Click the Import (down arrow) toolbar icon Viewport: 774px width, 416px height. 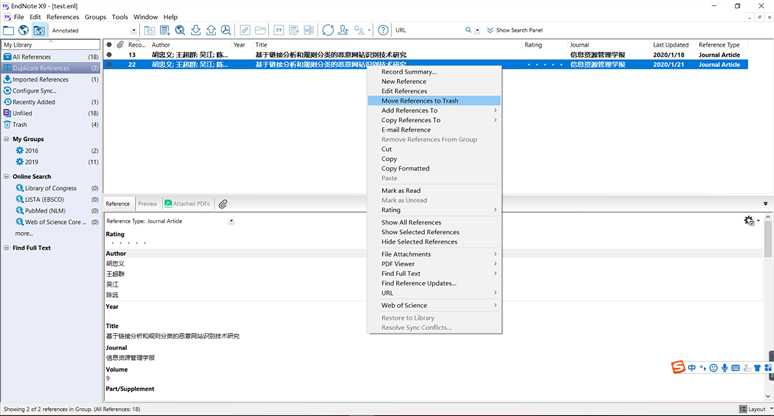(x=196, y=30)
